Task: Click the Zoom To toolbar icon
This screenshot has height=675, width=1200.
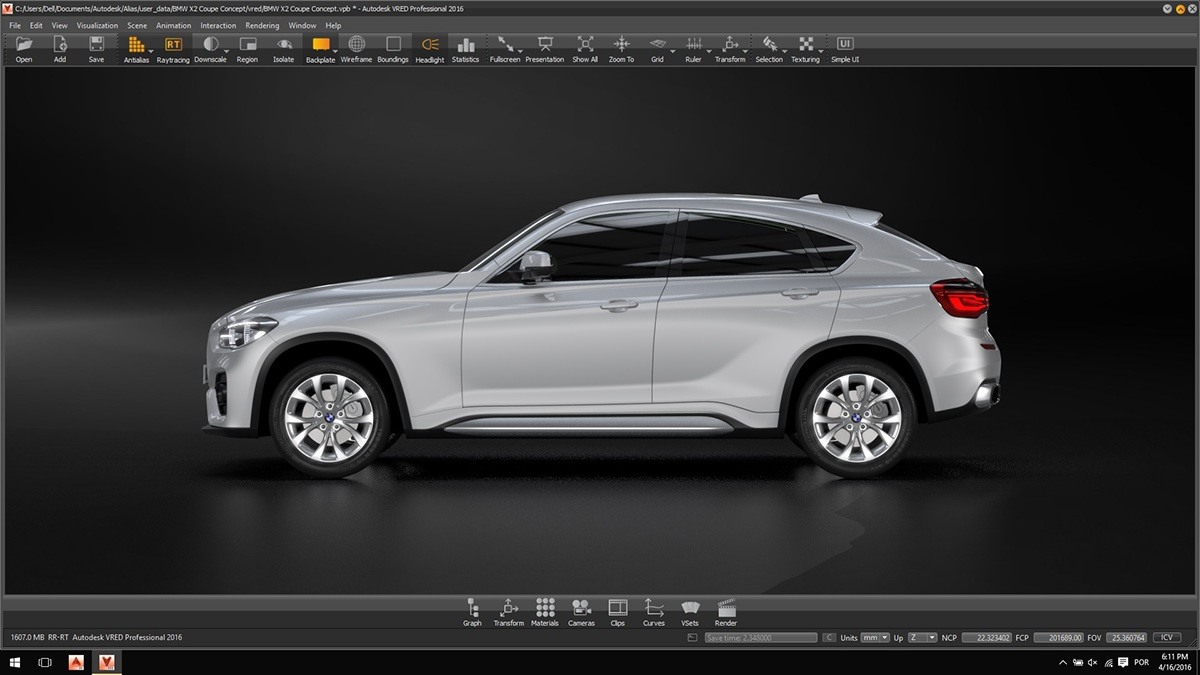Action: point(620,46)
